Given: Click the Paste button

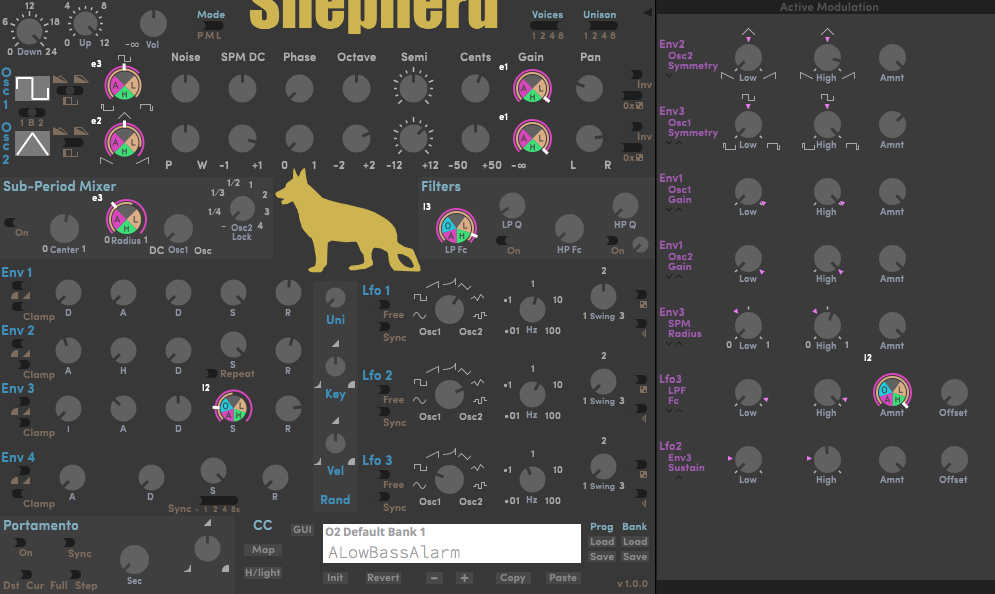Looking at the screenshot, I should tap(563, 578).
